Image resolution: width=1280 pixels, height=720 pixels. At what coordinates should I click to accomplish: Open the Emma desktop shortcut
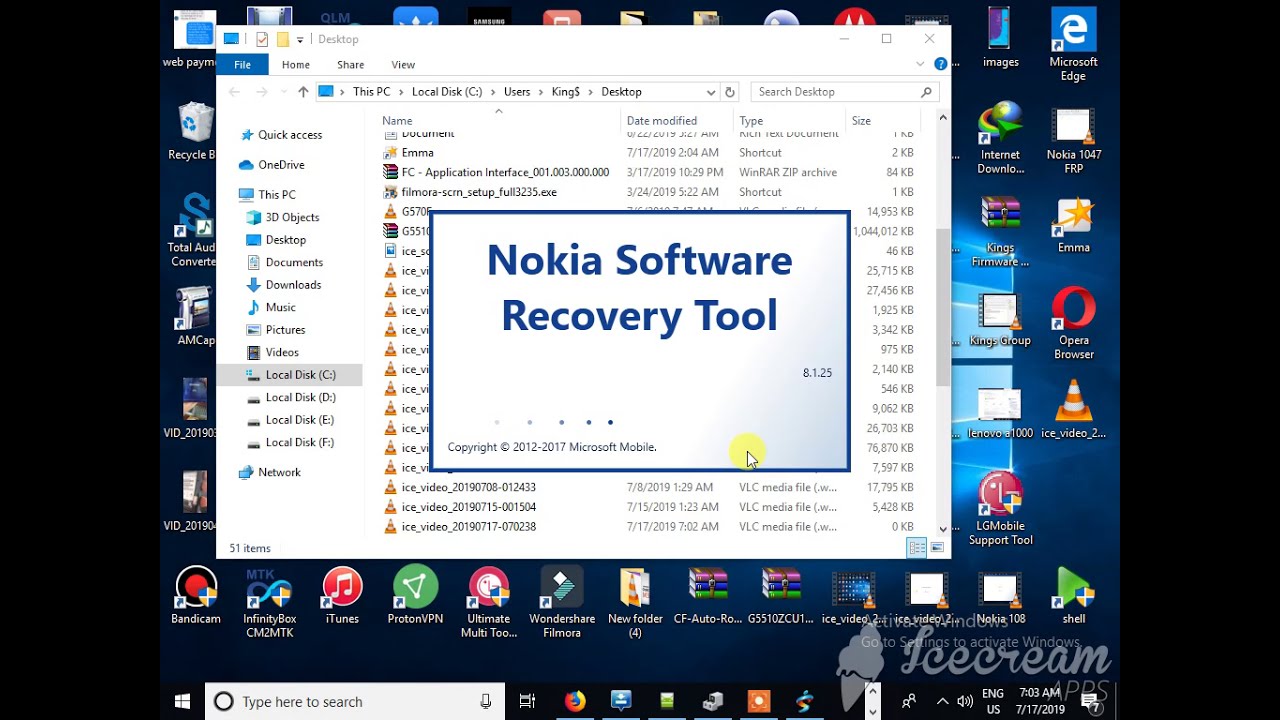pyautogui.click(x=1074, y=225)
